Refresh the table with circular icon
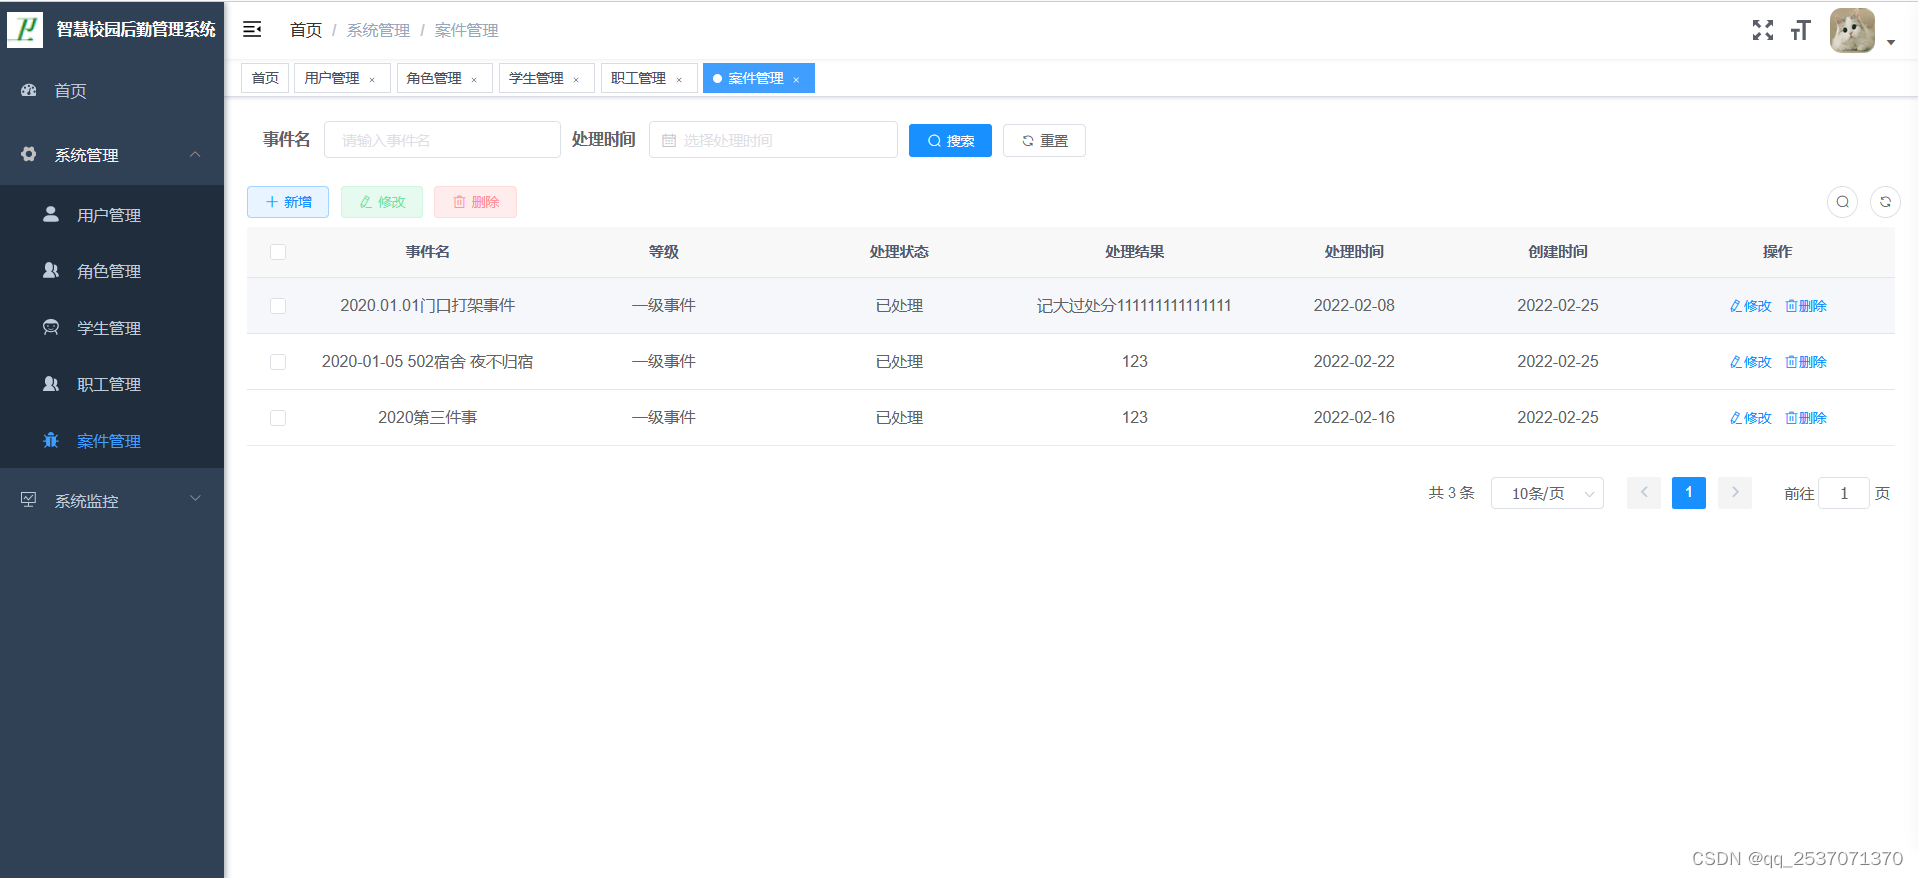1918x878 pixels. (x=1885, y=202)
